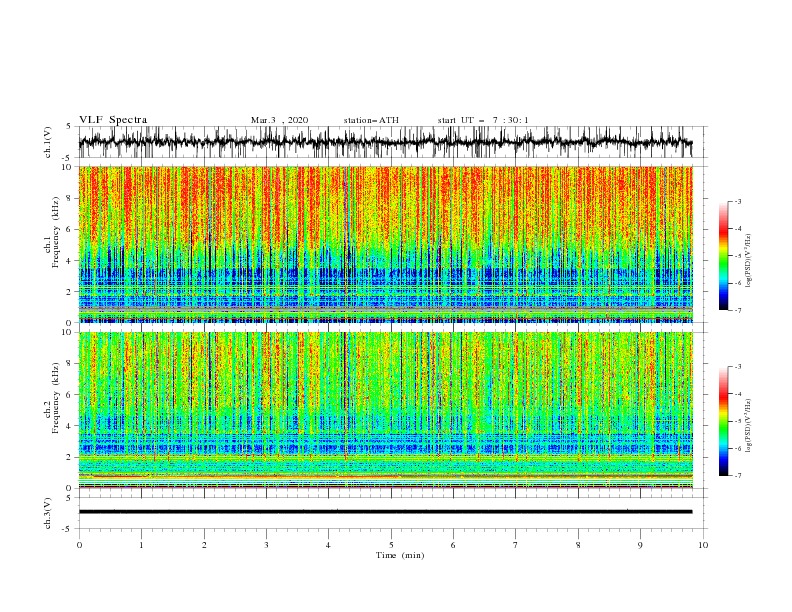
Task: Click the ch.1 PSD color bar
Action: pyautogui.click(x=723, y=256)
